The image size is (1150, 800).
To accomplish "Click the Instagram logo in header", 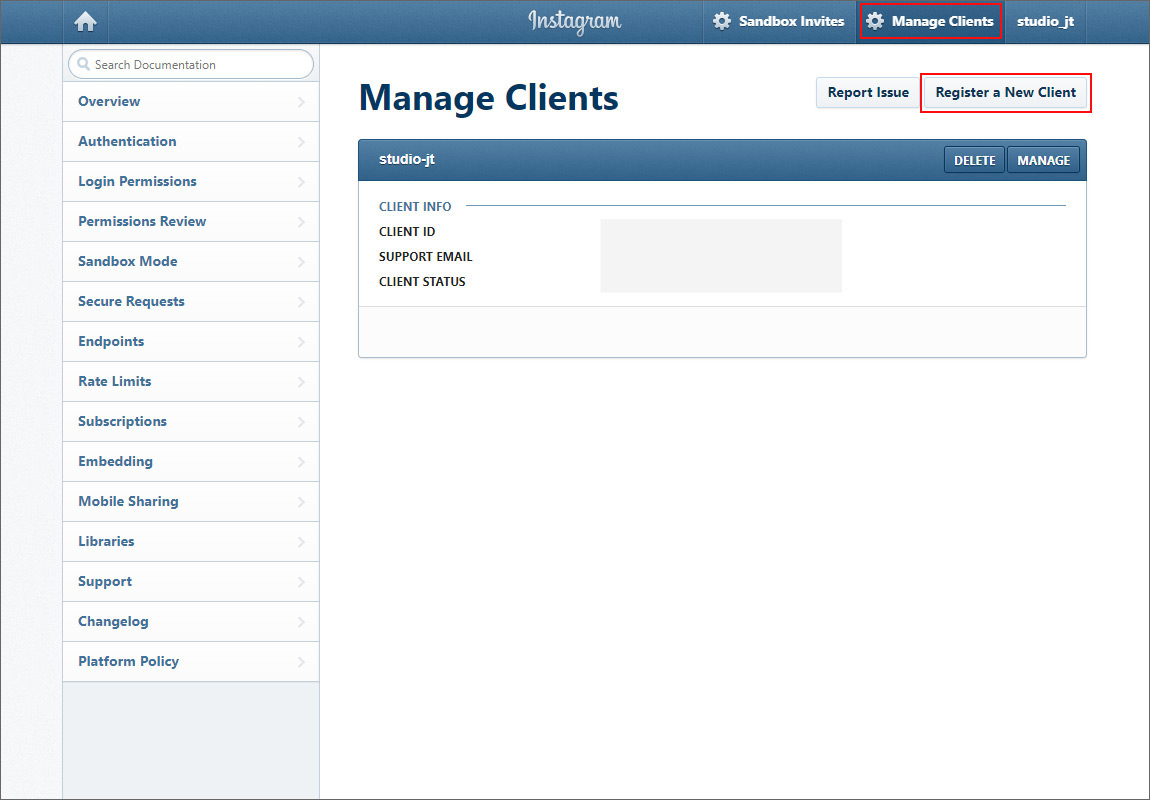I will (574, 21).
